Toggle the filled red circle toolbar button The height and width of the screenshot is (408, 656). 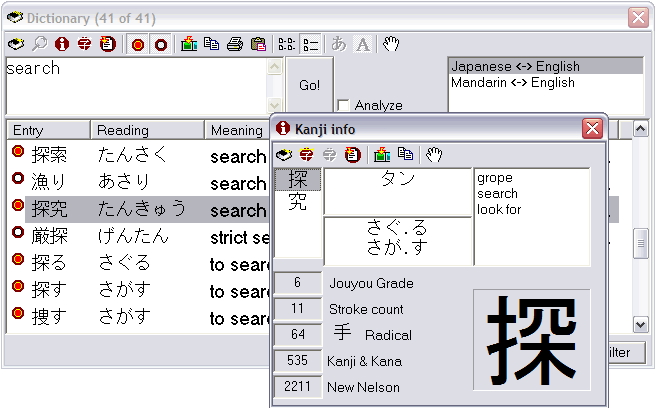[137, 44]
